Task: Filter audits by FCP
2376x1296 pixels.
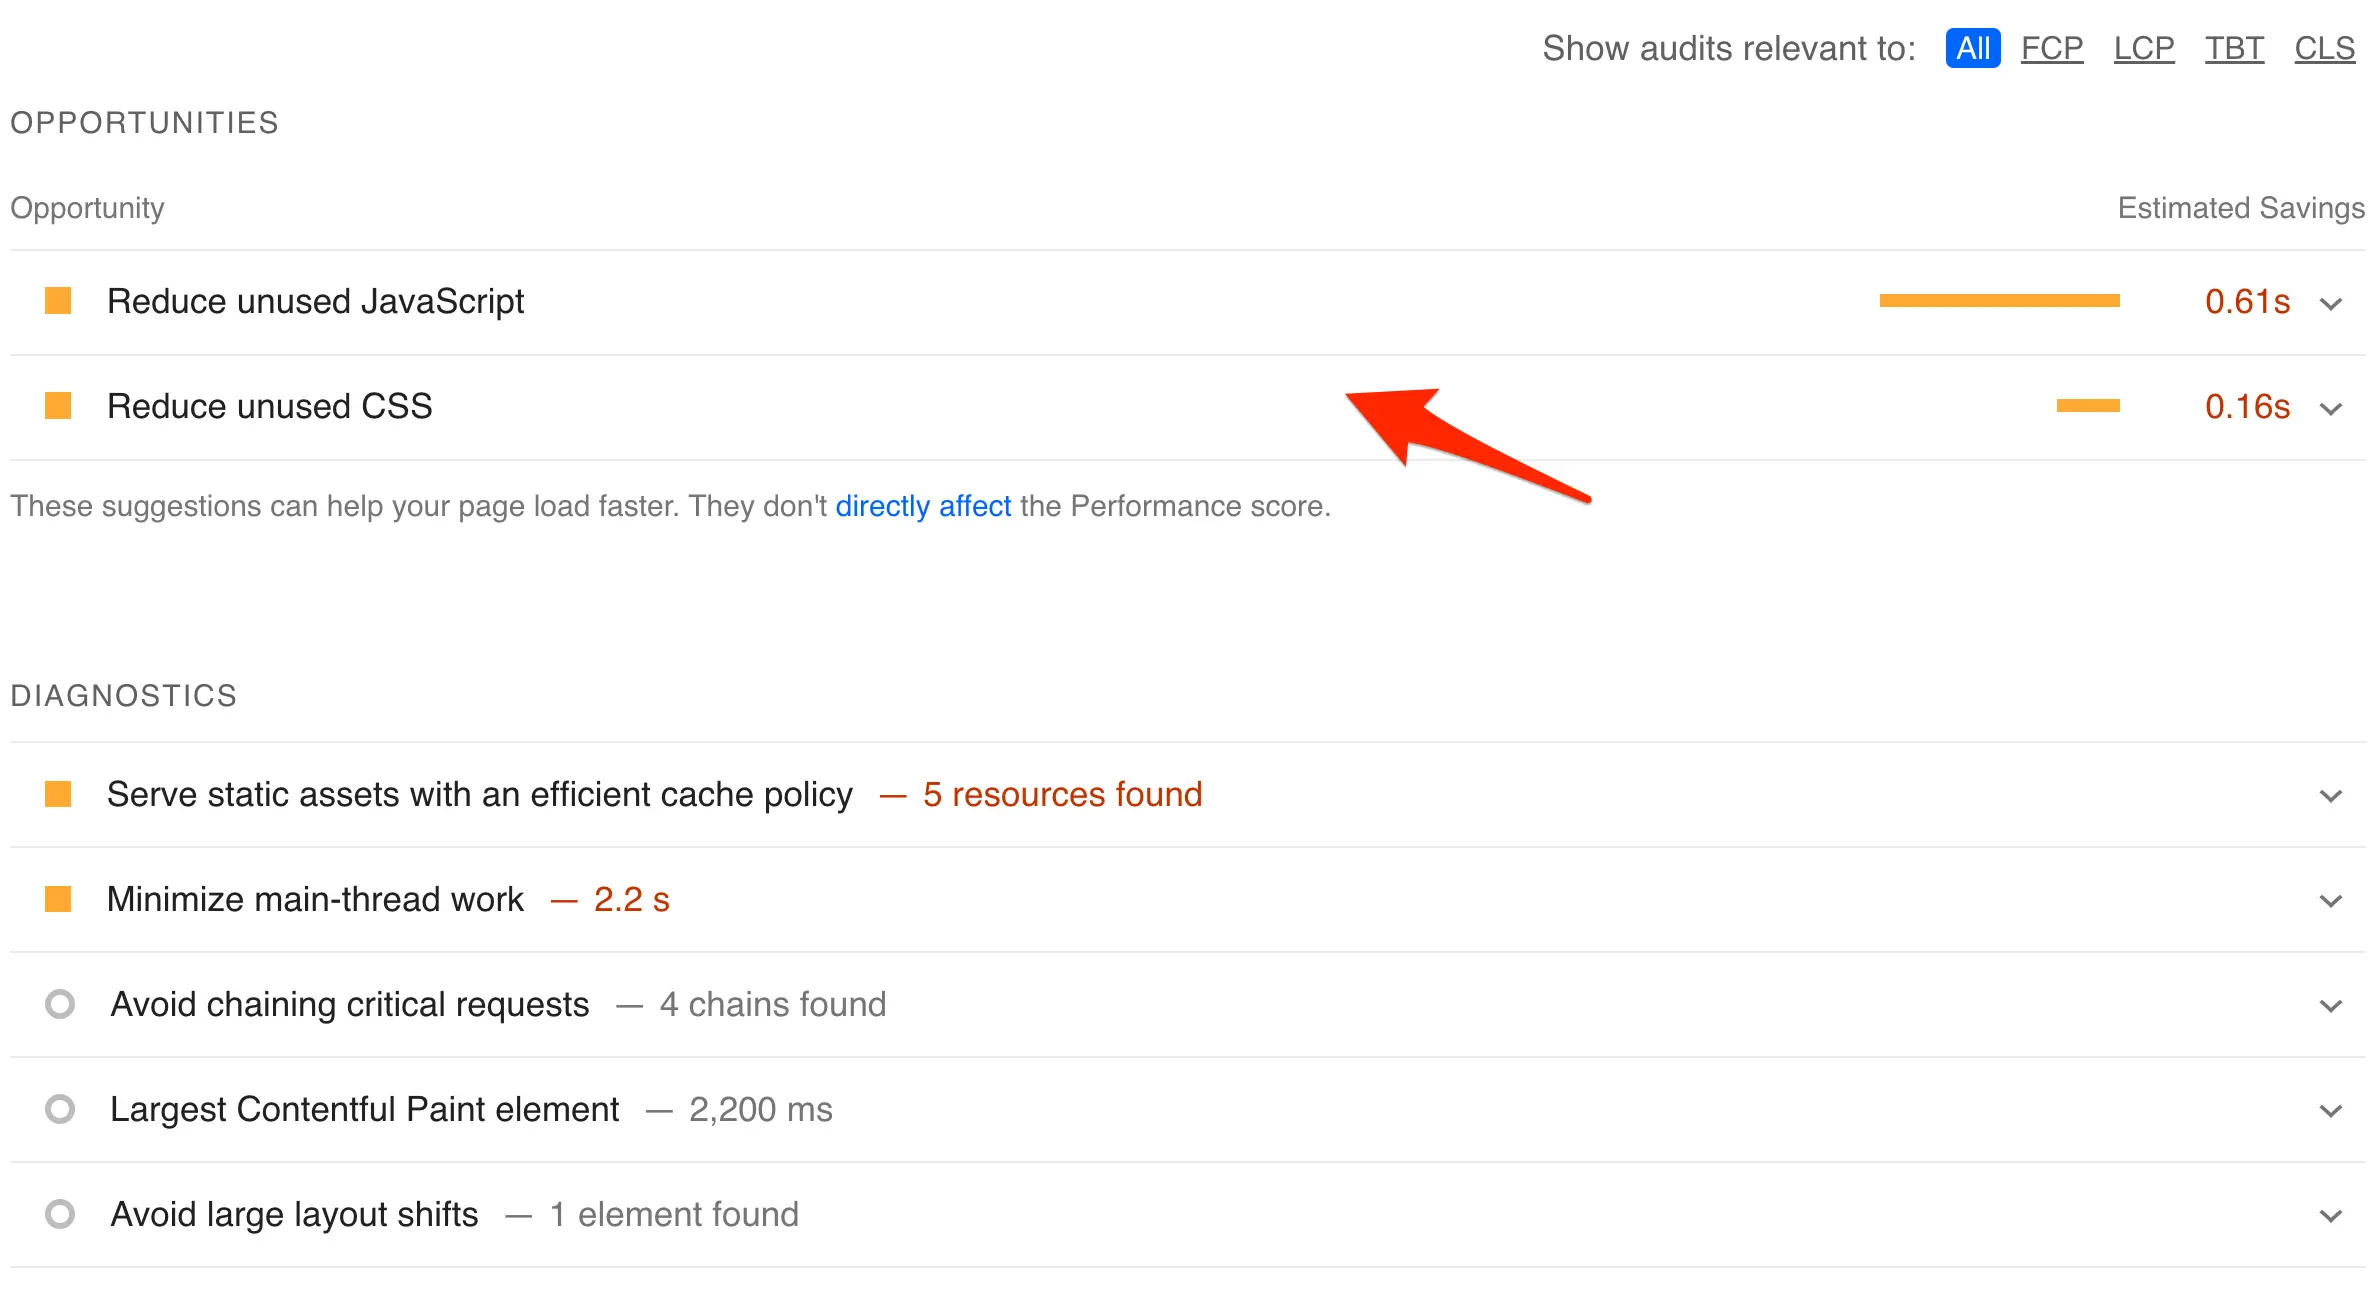Action: tap(2051, 48)
